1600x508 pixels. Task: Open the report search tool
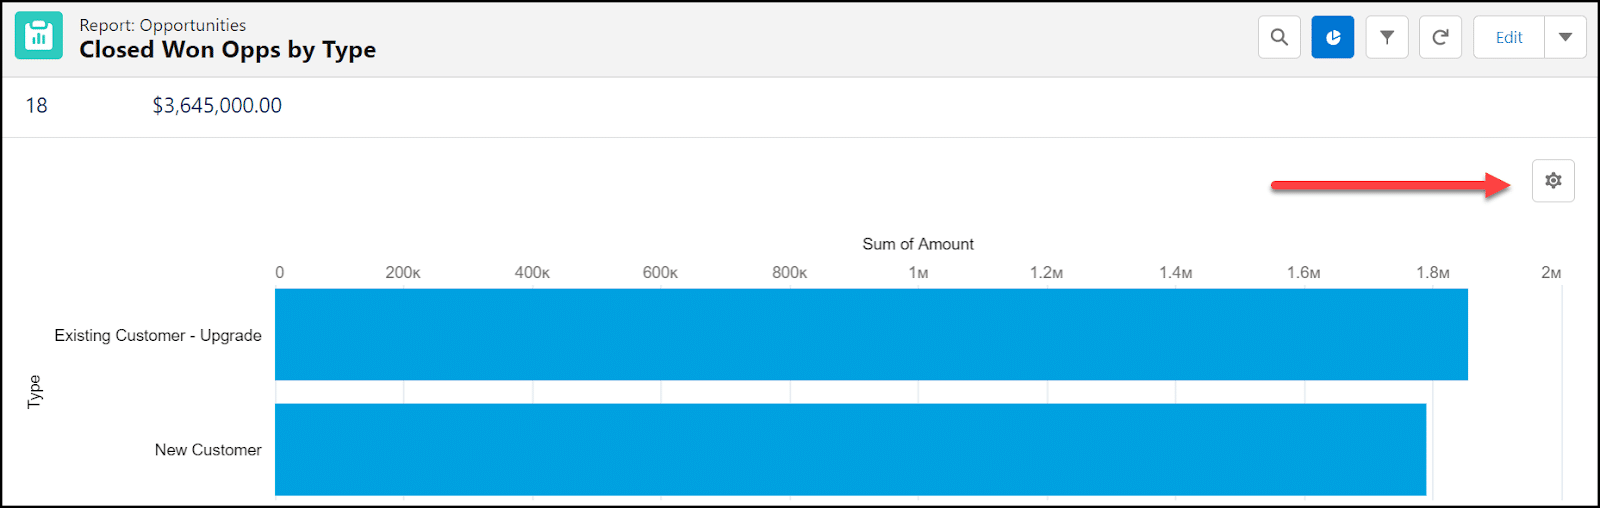tap(1279, 37)
